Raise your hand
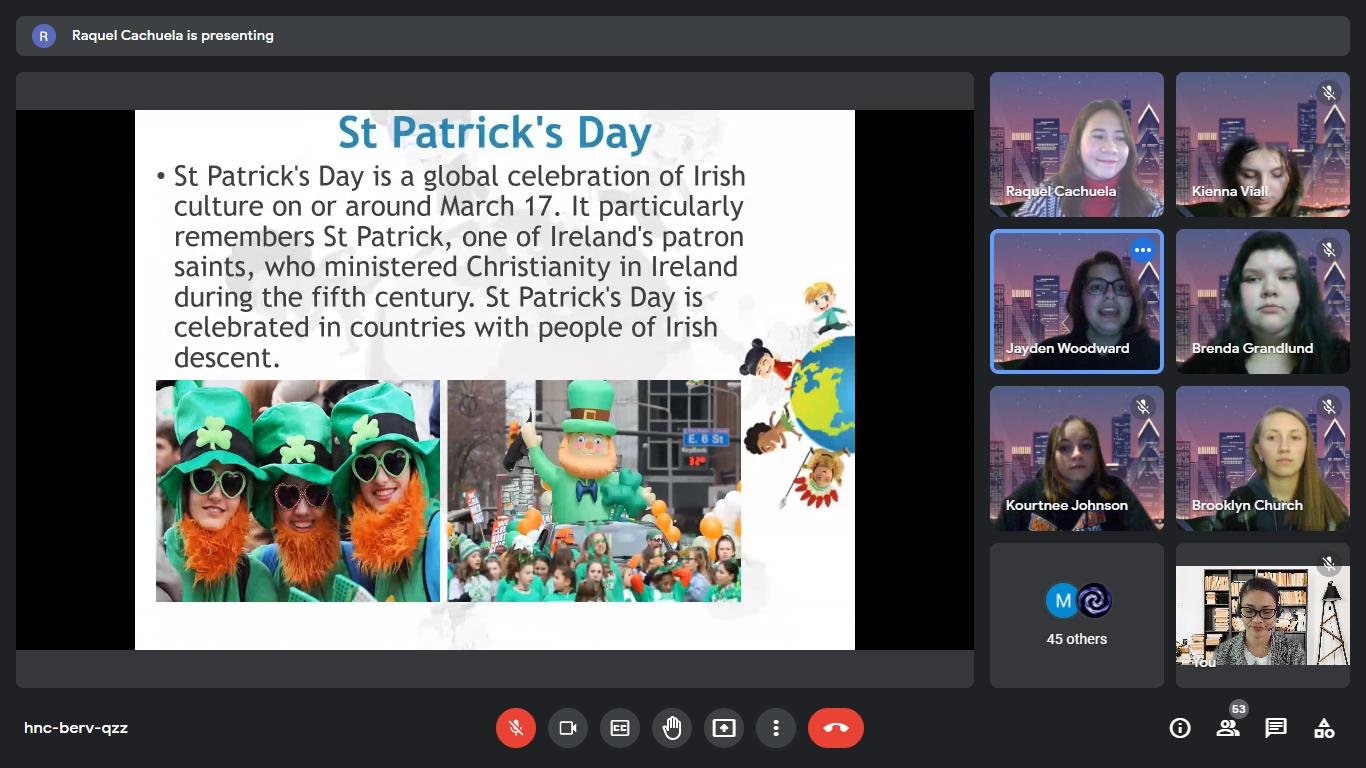The image size is (1366, 768). point(672,728)
